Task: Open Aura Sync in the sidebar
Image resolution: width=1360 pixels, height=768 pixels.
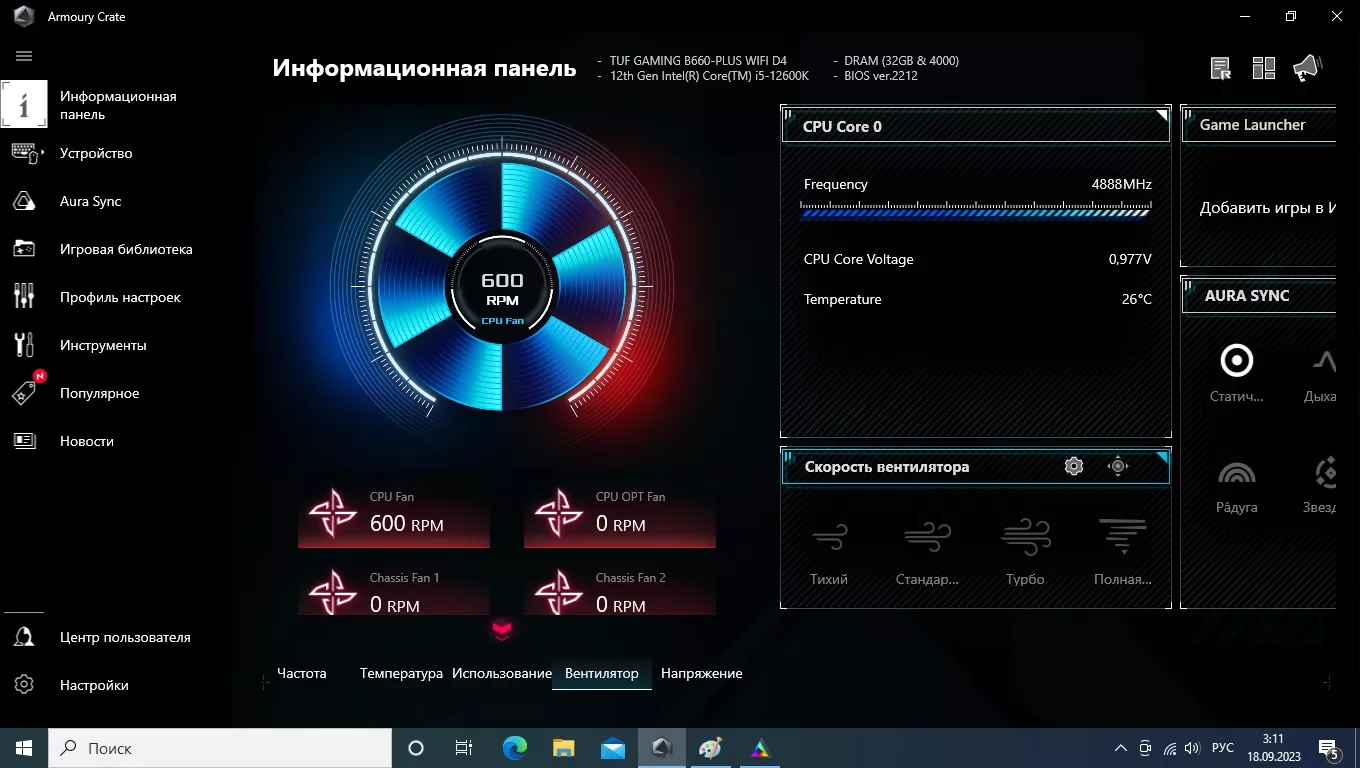Action: click(90, 201)
